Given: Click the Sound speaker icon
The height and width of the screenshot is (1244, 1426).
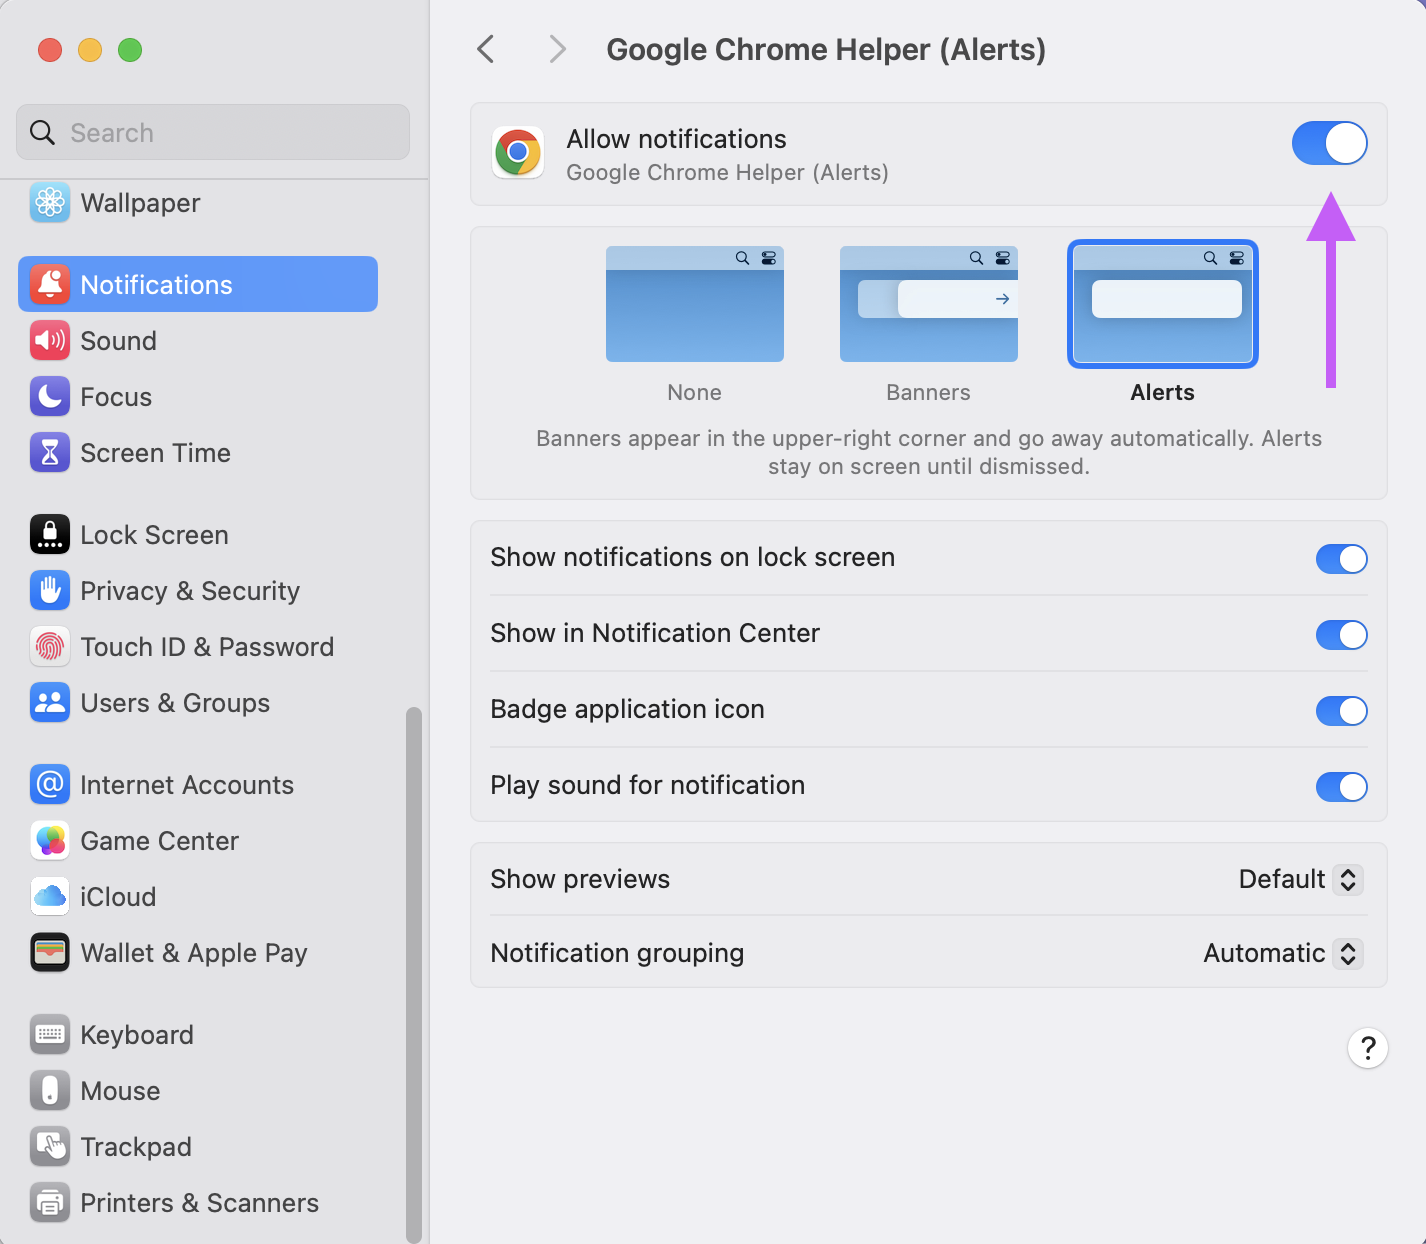Looking at the screenshot, I should click(50, 340).
